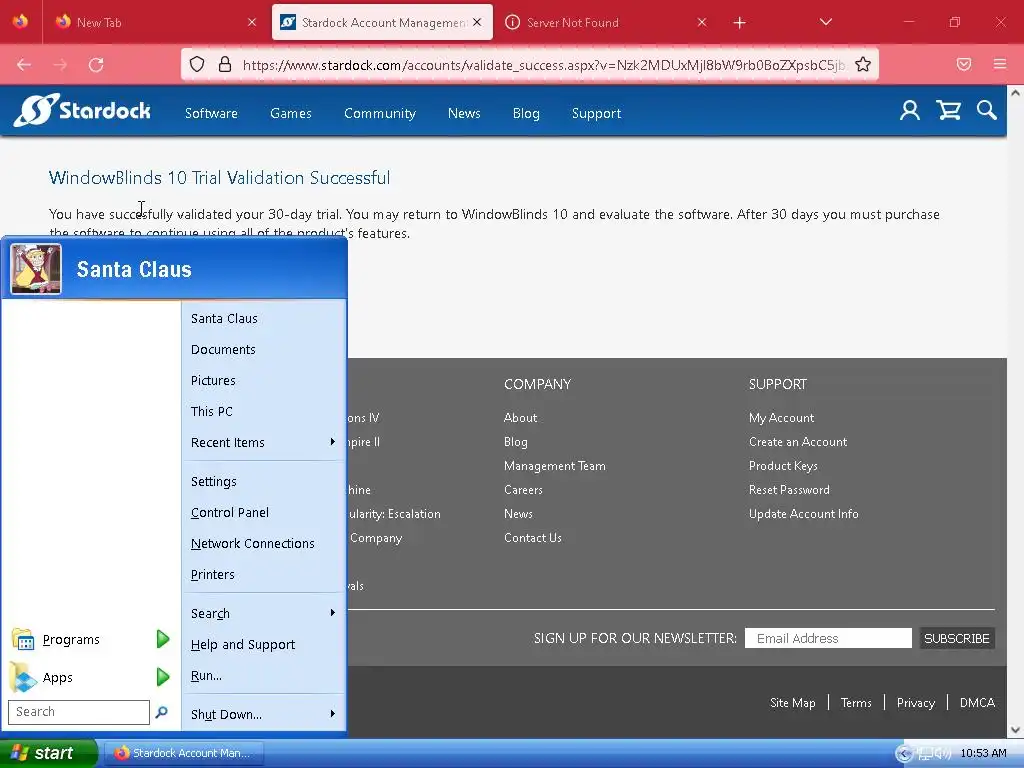Click the browser URL address bar

coord(529,64)
